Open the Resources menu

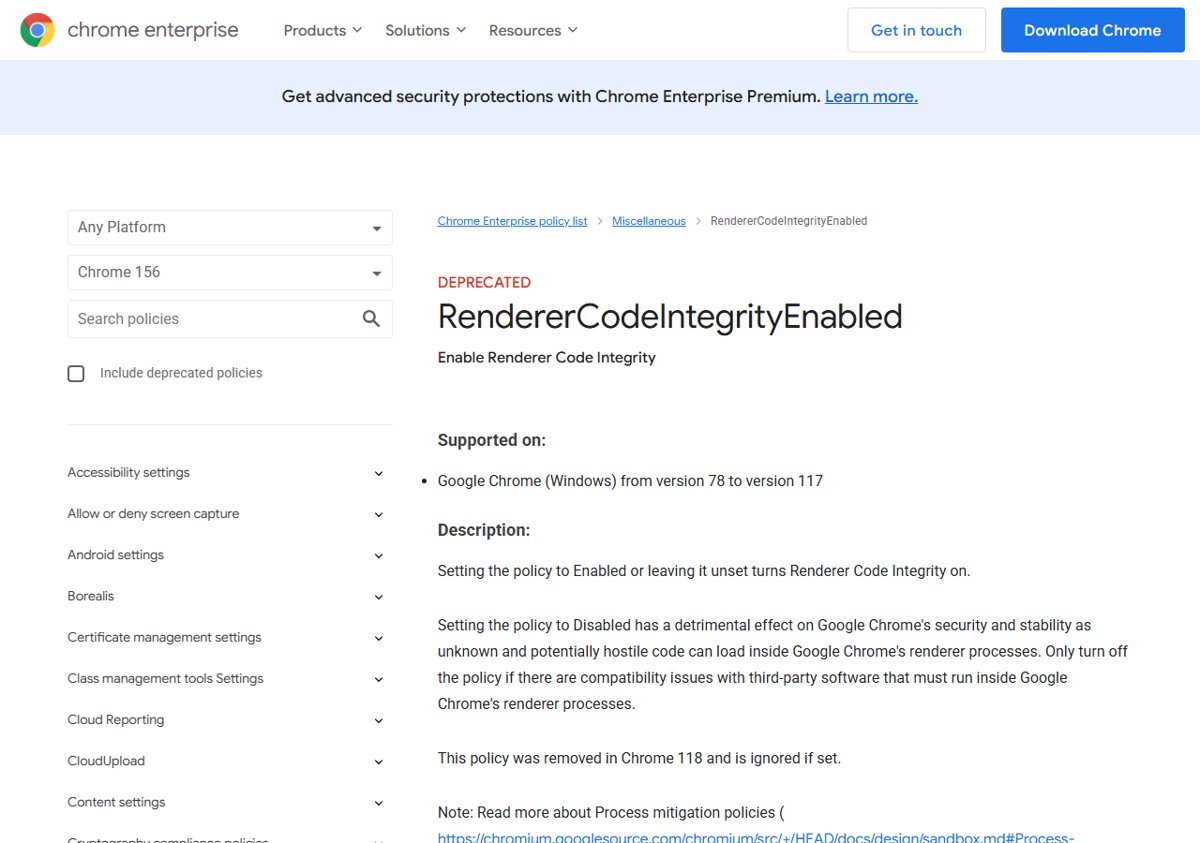pos(533,30)
